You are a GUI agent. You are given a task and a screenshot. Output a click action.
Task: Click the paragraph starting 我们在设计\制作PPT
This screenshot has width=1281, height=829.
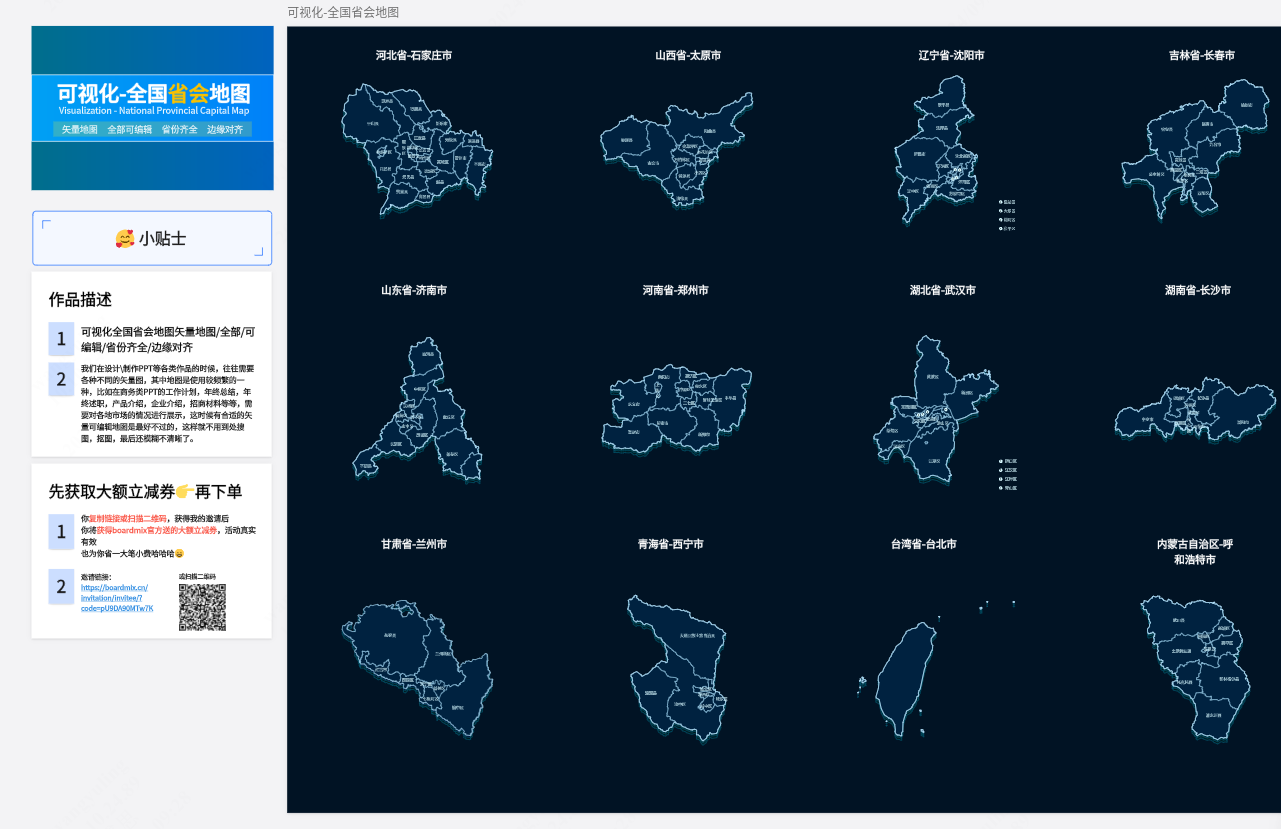pos(168,403)
